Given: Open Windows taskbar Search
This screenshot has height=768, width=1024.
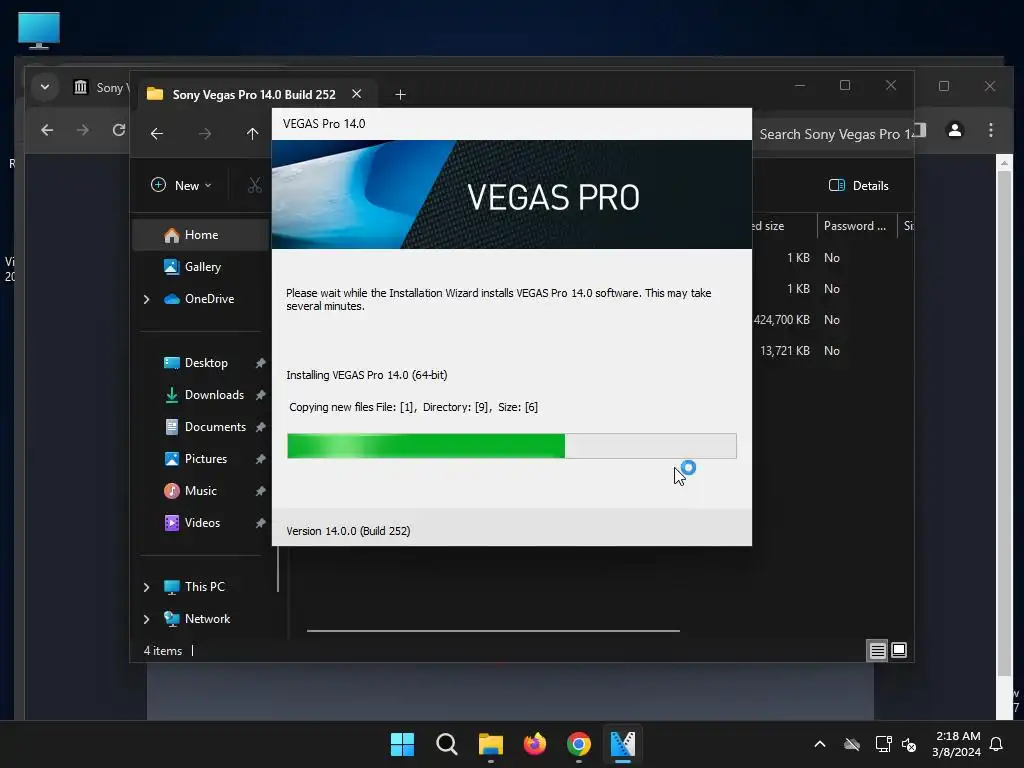Looking at the screenshot, I should pos(447,744).
